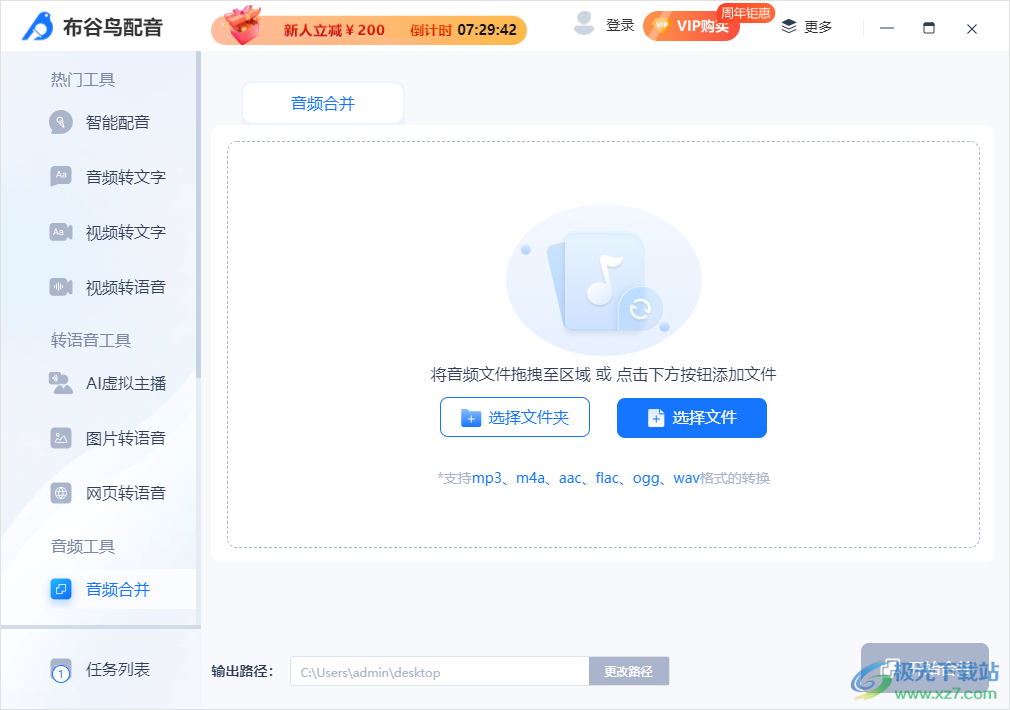Switch to the 音频合并 tab
Image resolution: width=1010 pixels, height=710 pixels.
coord(322,103)
